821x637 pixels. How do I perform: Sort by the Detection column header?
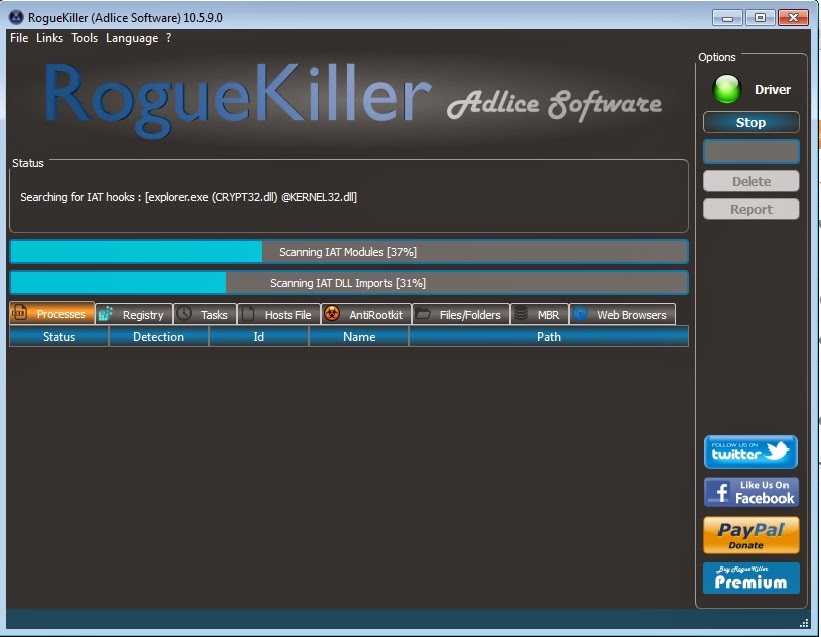pos(159,337)
